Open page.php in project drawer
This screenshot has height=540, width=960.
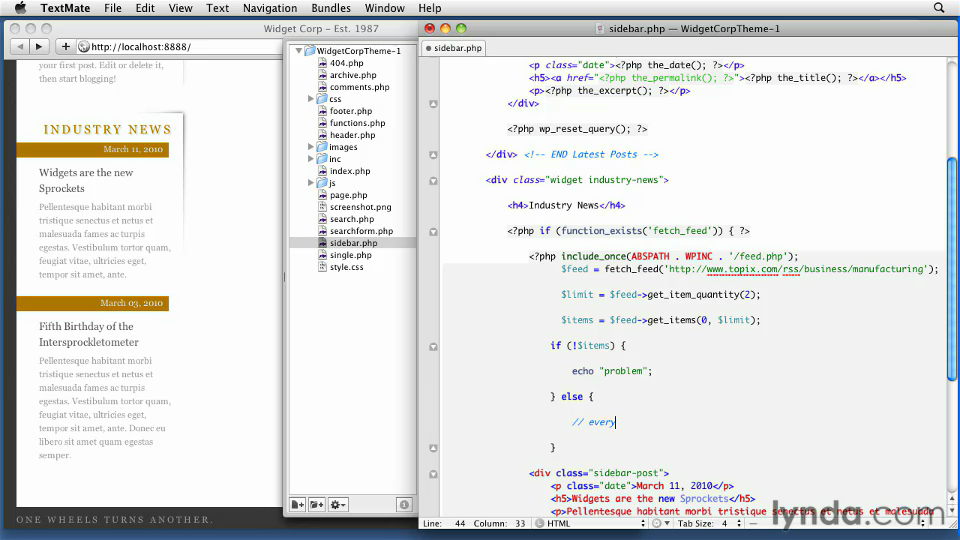click(x=348, y=195)
